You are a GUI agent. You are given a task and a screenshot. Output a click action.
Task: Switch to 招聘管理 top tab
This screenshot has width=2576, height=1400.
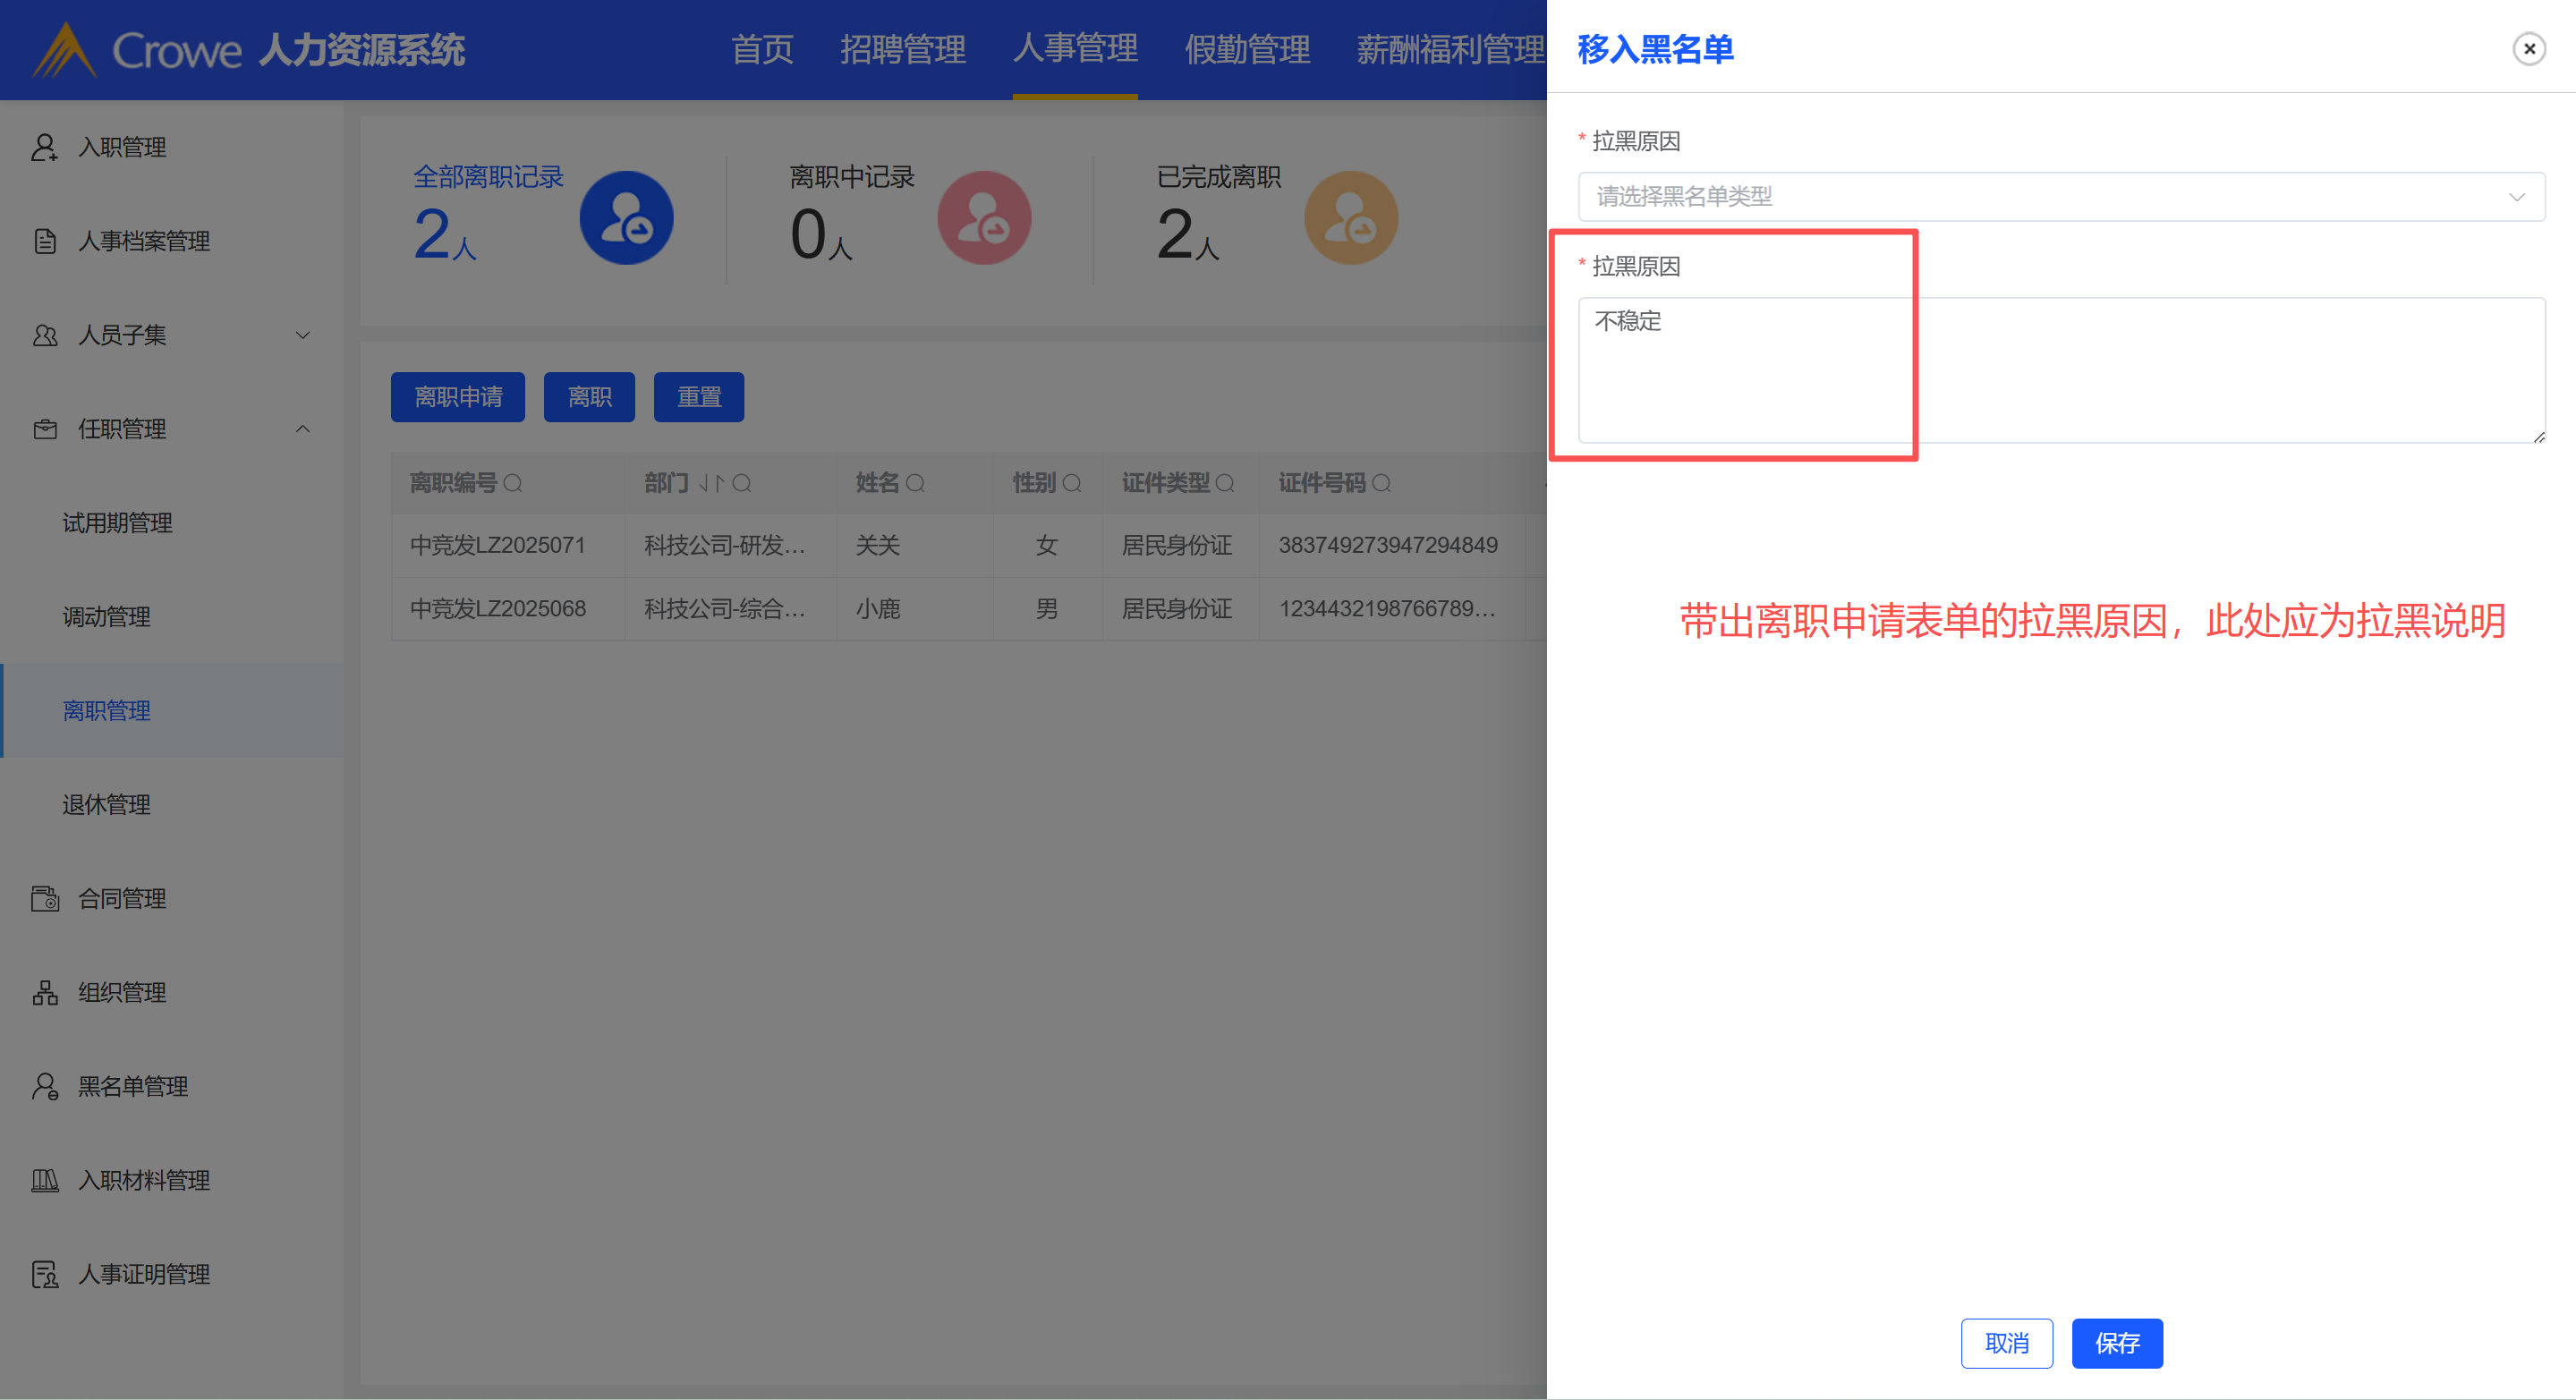(902, 48)
